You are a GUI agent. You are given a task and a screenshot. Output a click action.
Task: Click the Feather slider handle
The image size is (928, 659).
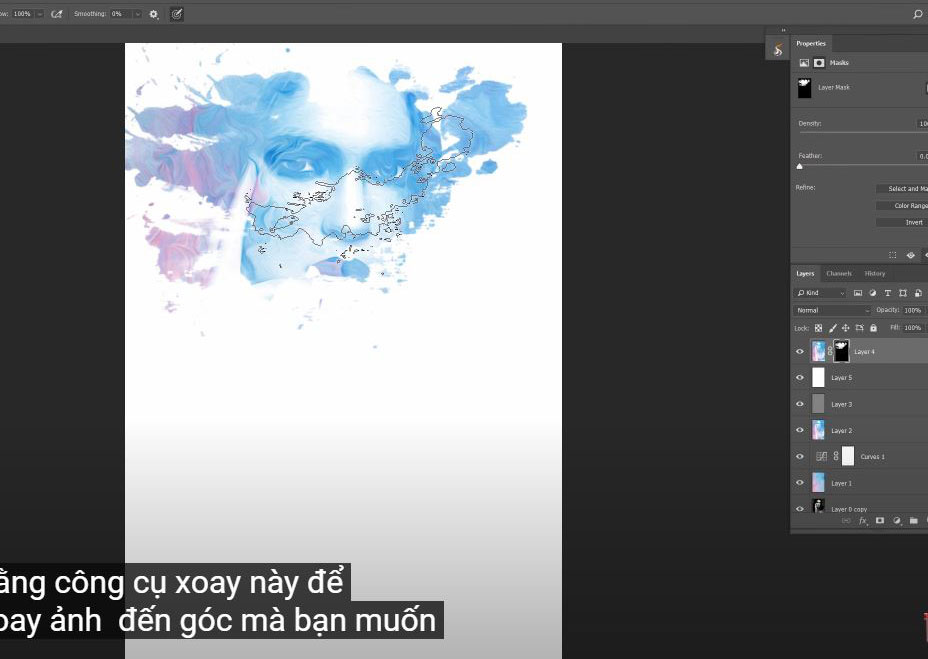(x=800, y=167)
